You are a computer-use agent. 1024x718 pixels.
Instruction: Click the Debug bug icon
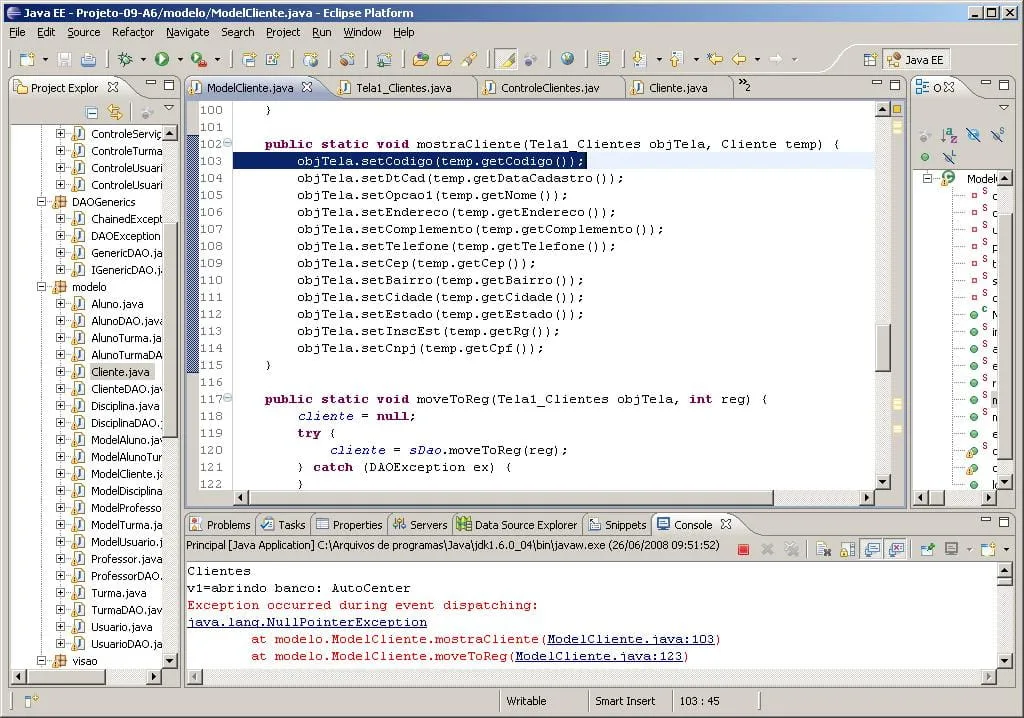126,60
